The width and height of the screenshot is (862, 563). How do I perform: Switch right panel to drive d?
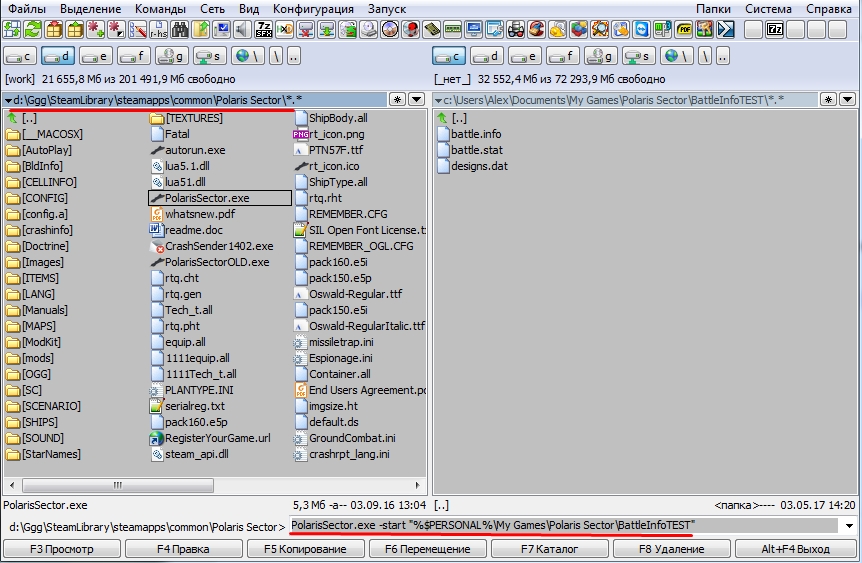pos(487,56)
